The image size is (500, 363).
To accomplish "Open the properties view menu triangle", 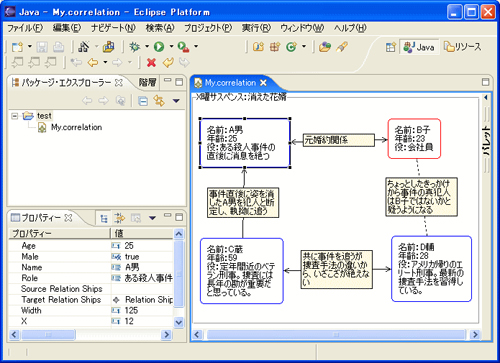I will (152, 218).
